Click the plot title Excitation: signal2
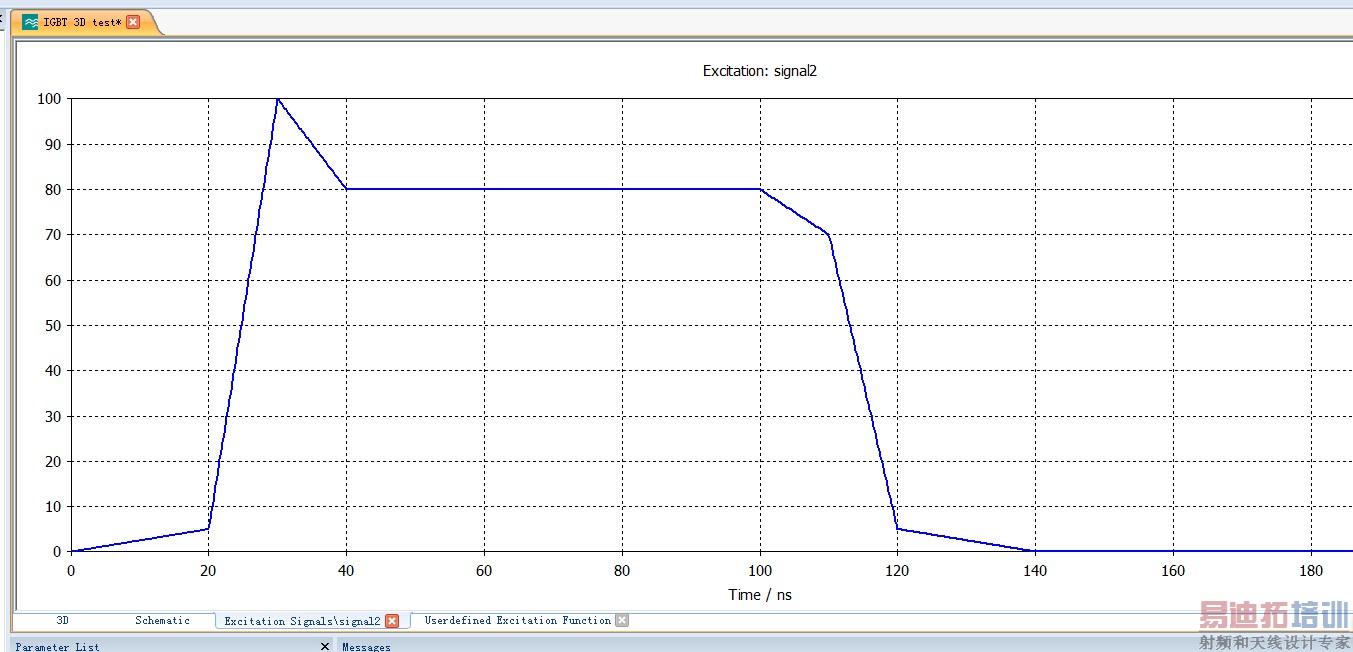The image size is (1353, 652). coord(760,71)
